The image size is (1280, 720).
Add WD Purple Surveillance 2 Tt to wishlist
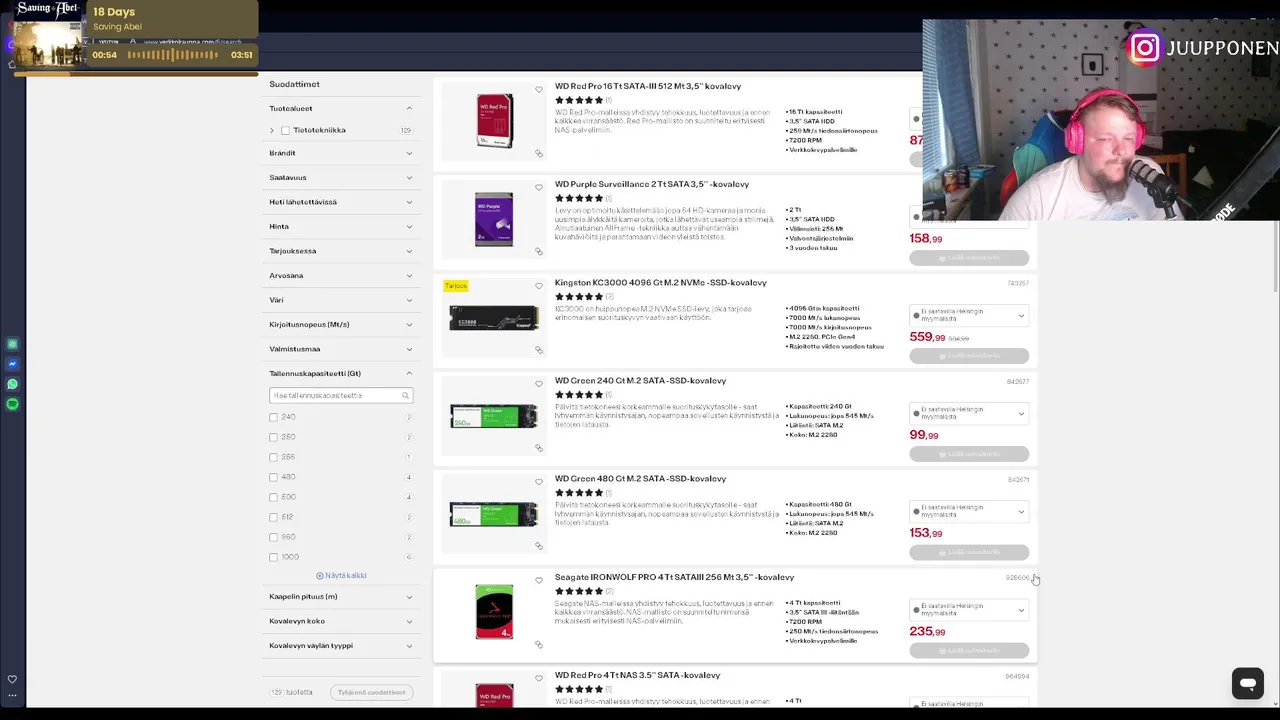pos(539,187)
